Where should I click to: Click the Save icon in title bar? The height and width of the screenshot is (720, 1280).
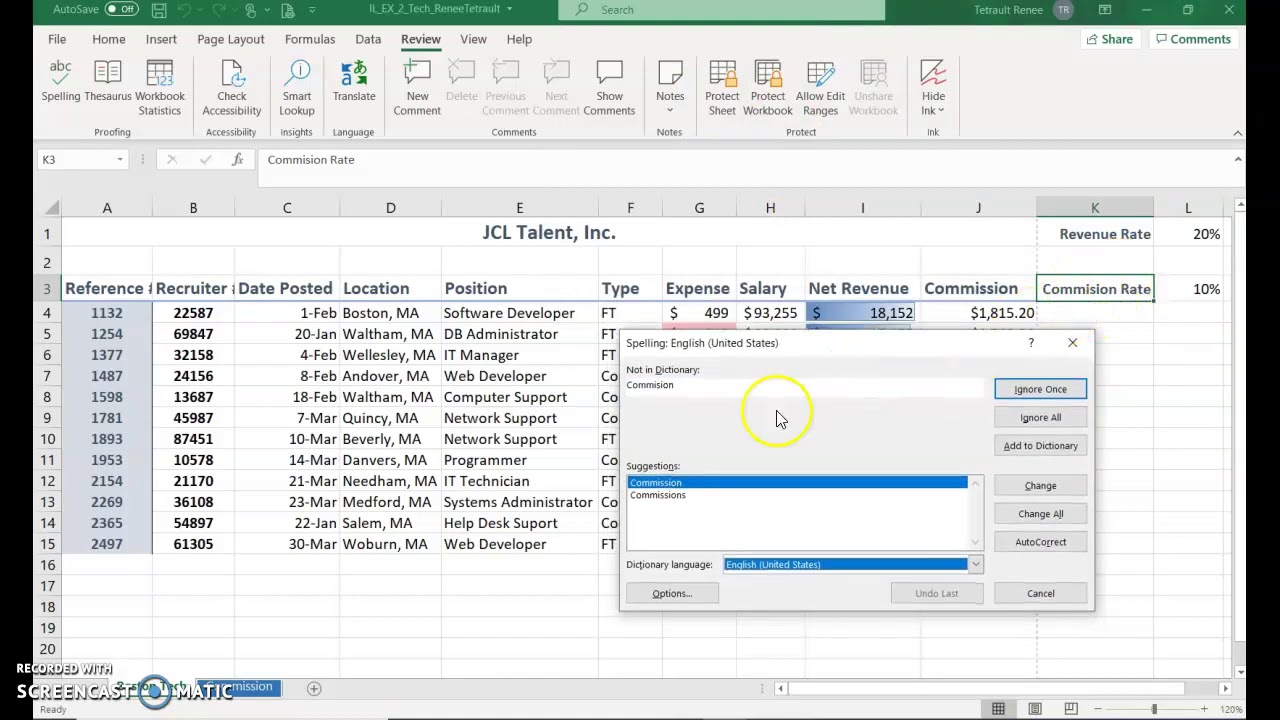pos(160,10)
